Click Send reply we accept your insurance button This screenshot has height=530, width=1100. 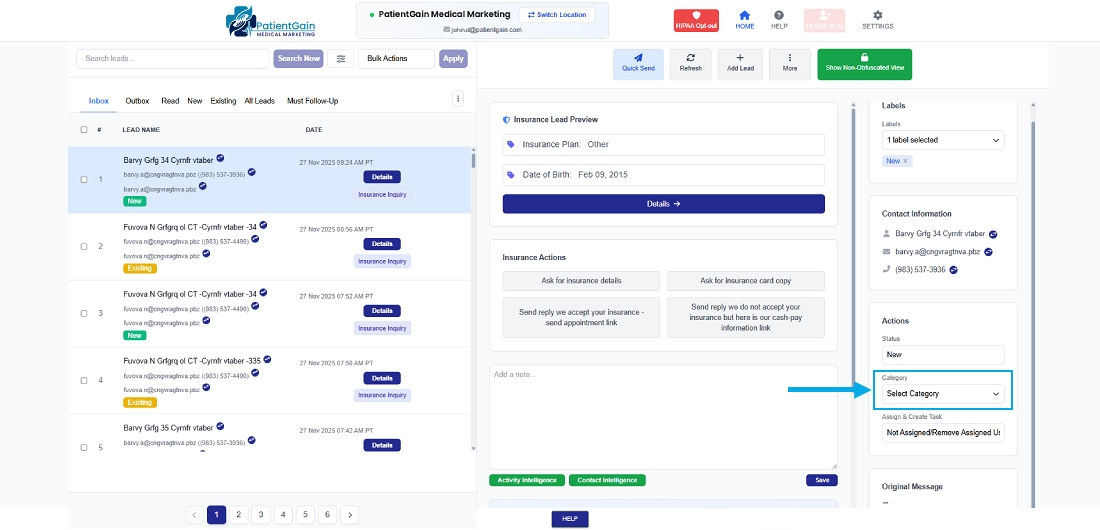582,317
